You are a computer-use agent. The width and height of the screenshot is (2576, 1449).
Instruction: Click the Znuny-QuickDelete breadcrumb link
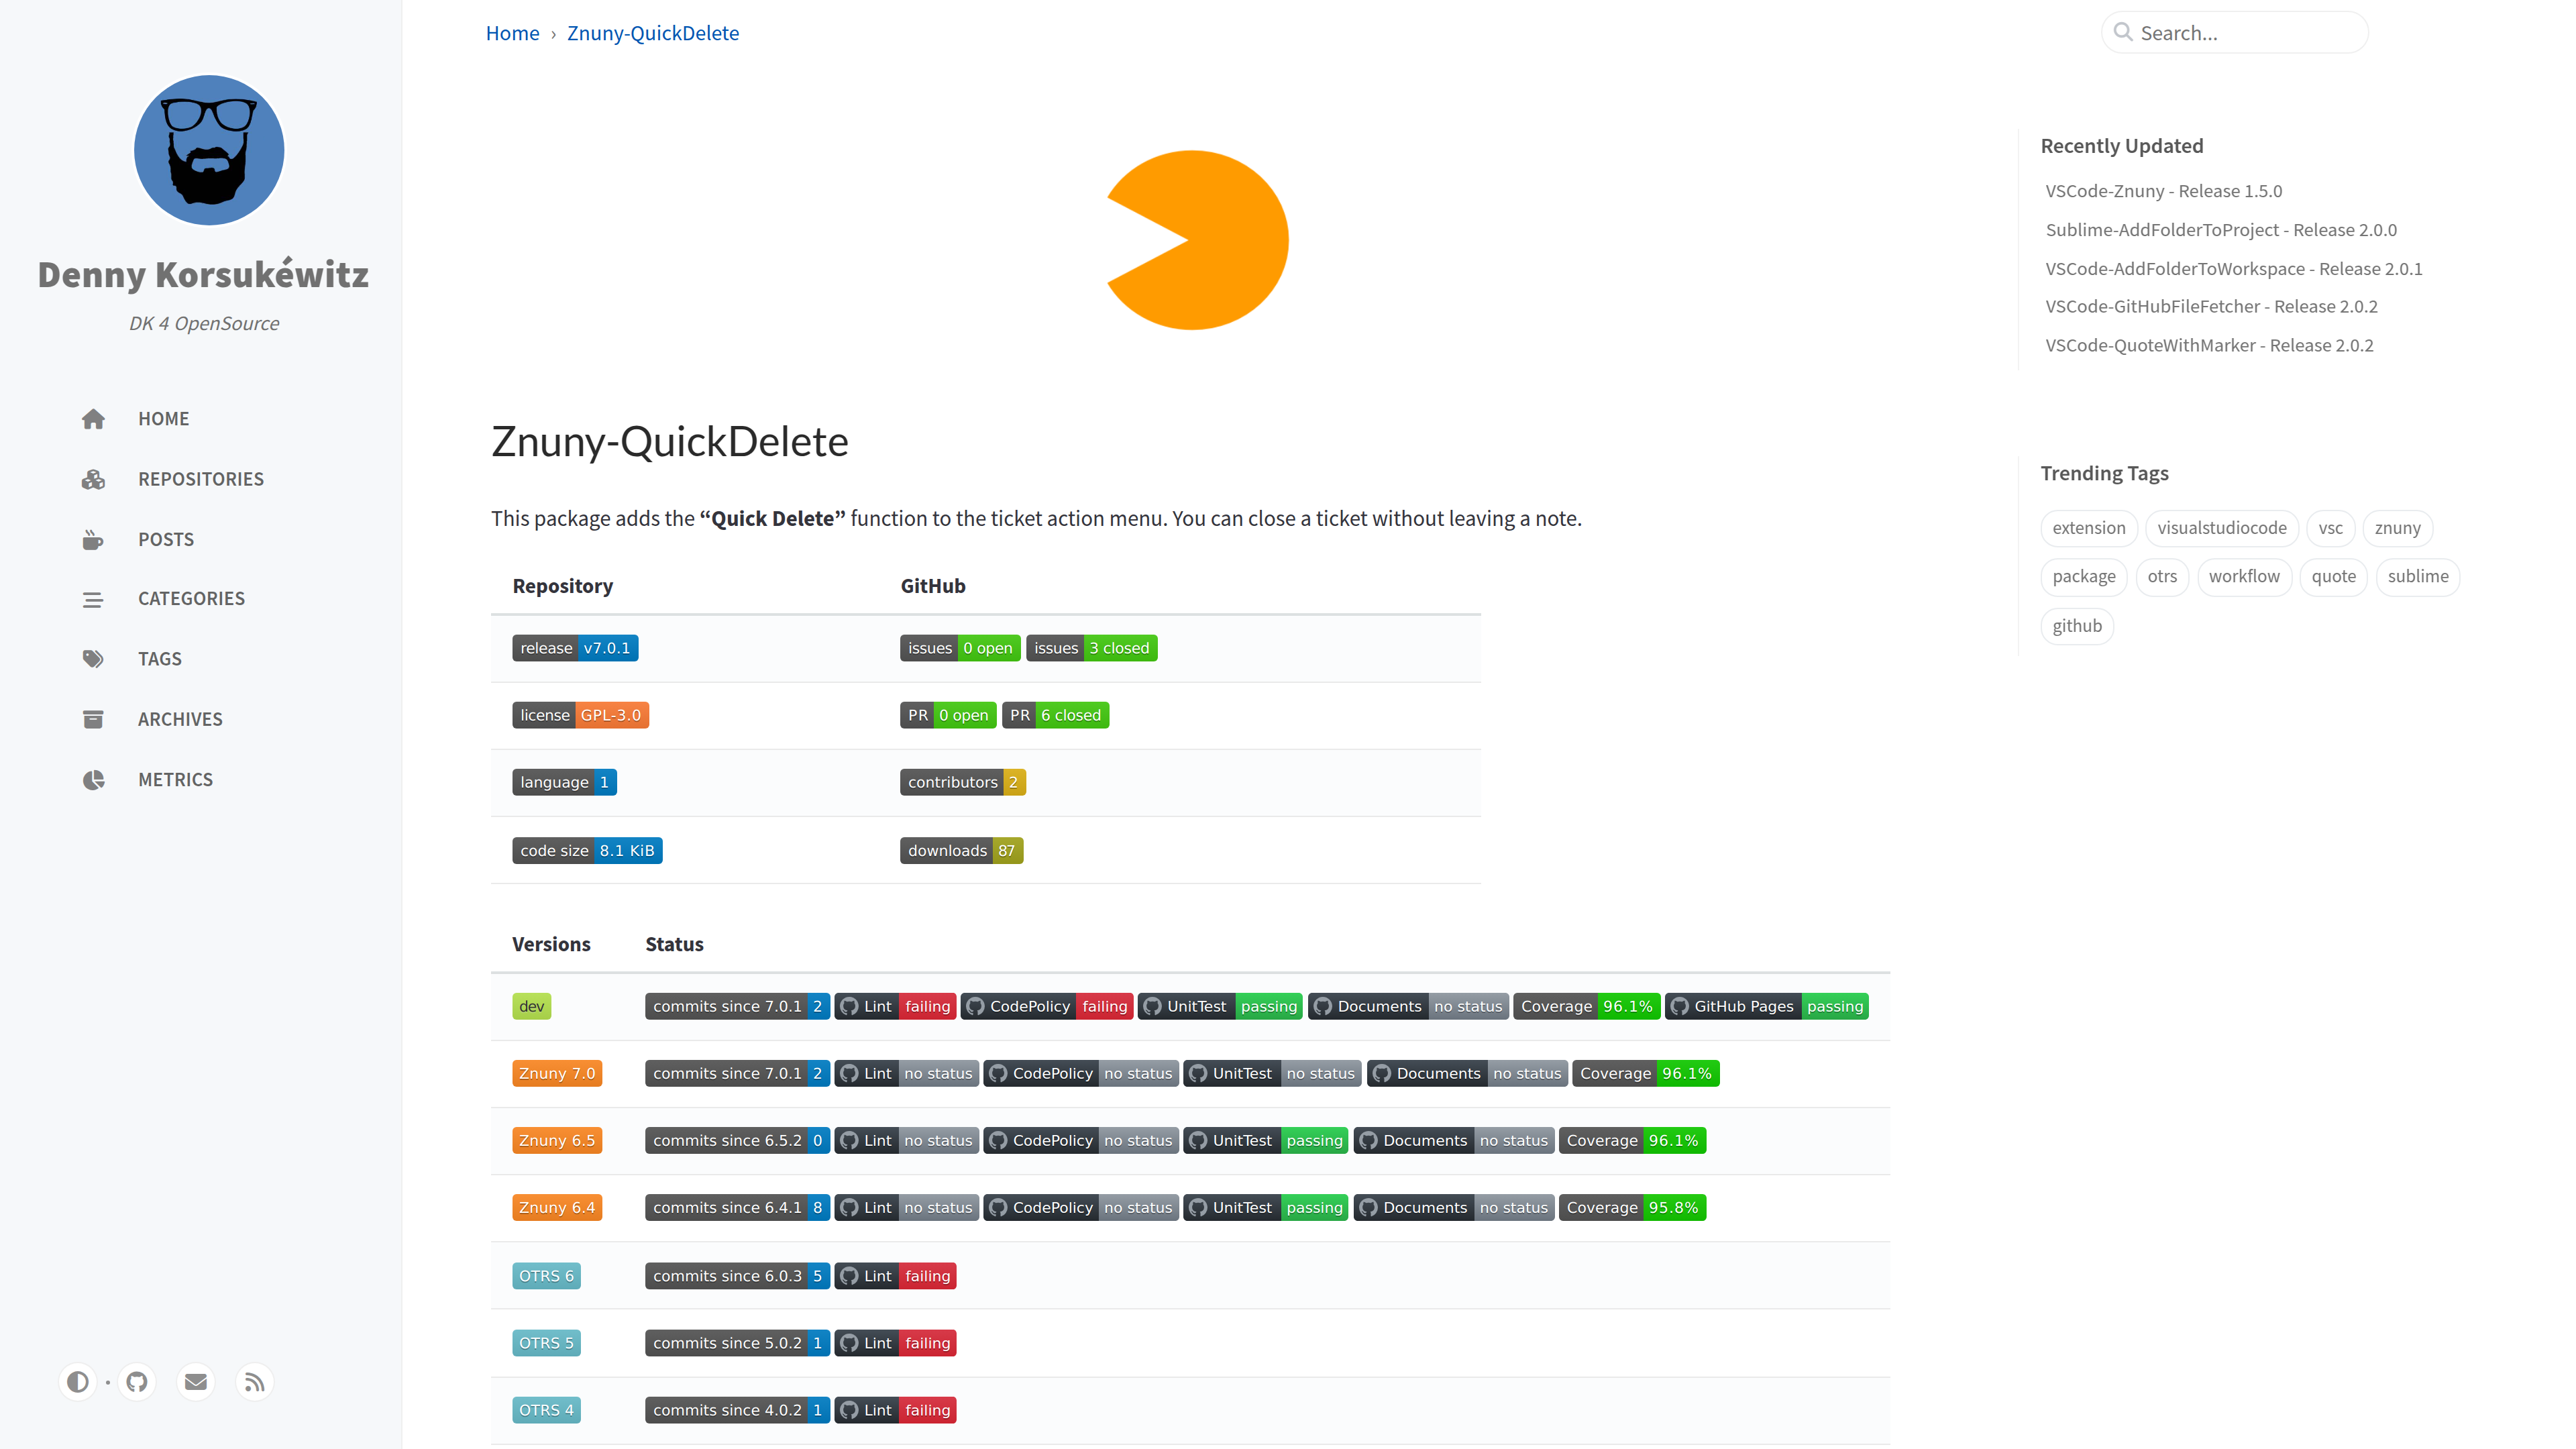[x=653, y=33]
